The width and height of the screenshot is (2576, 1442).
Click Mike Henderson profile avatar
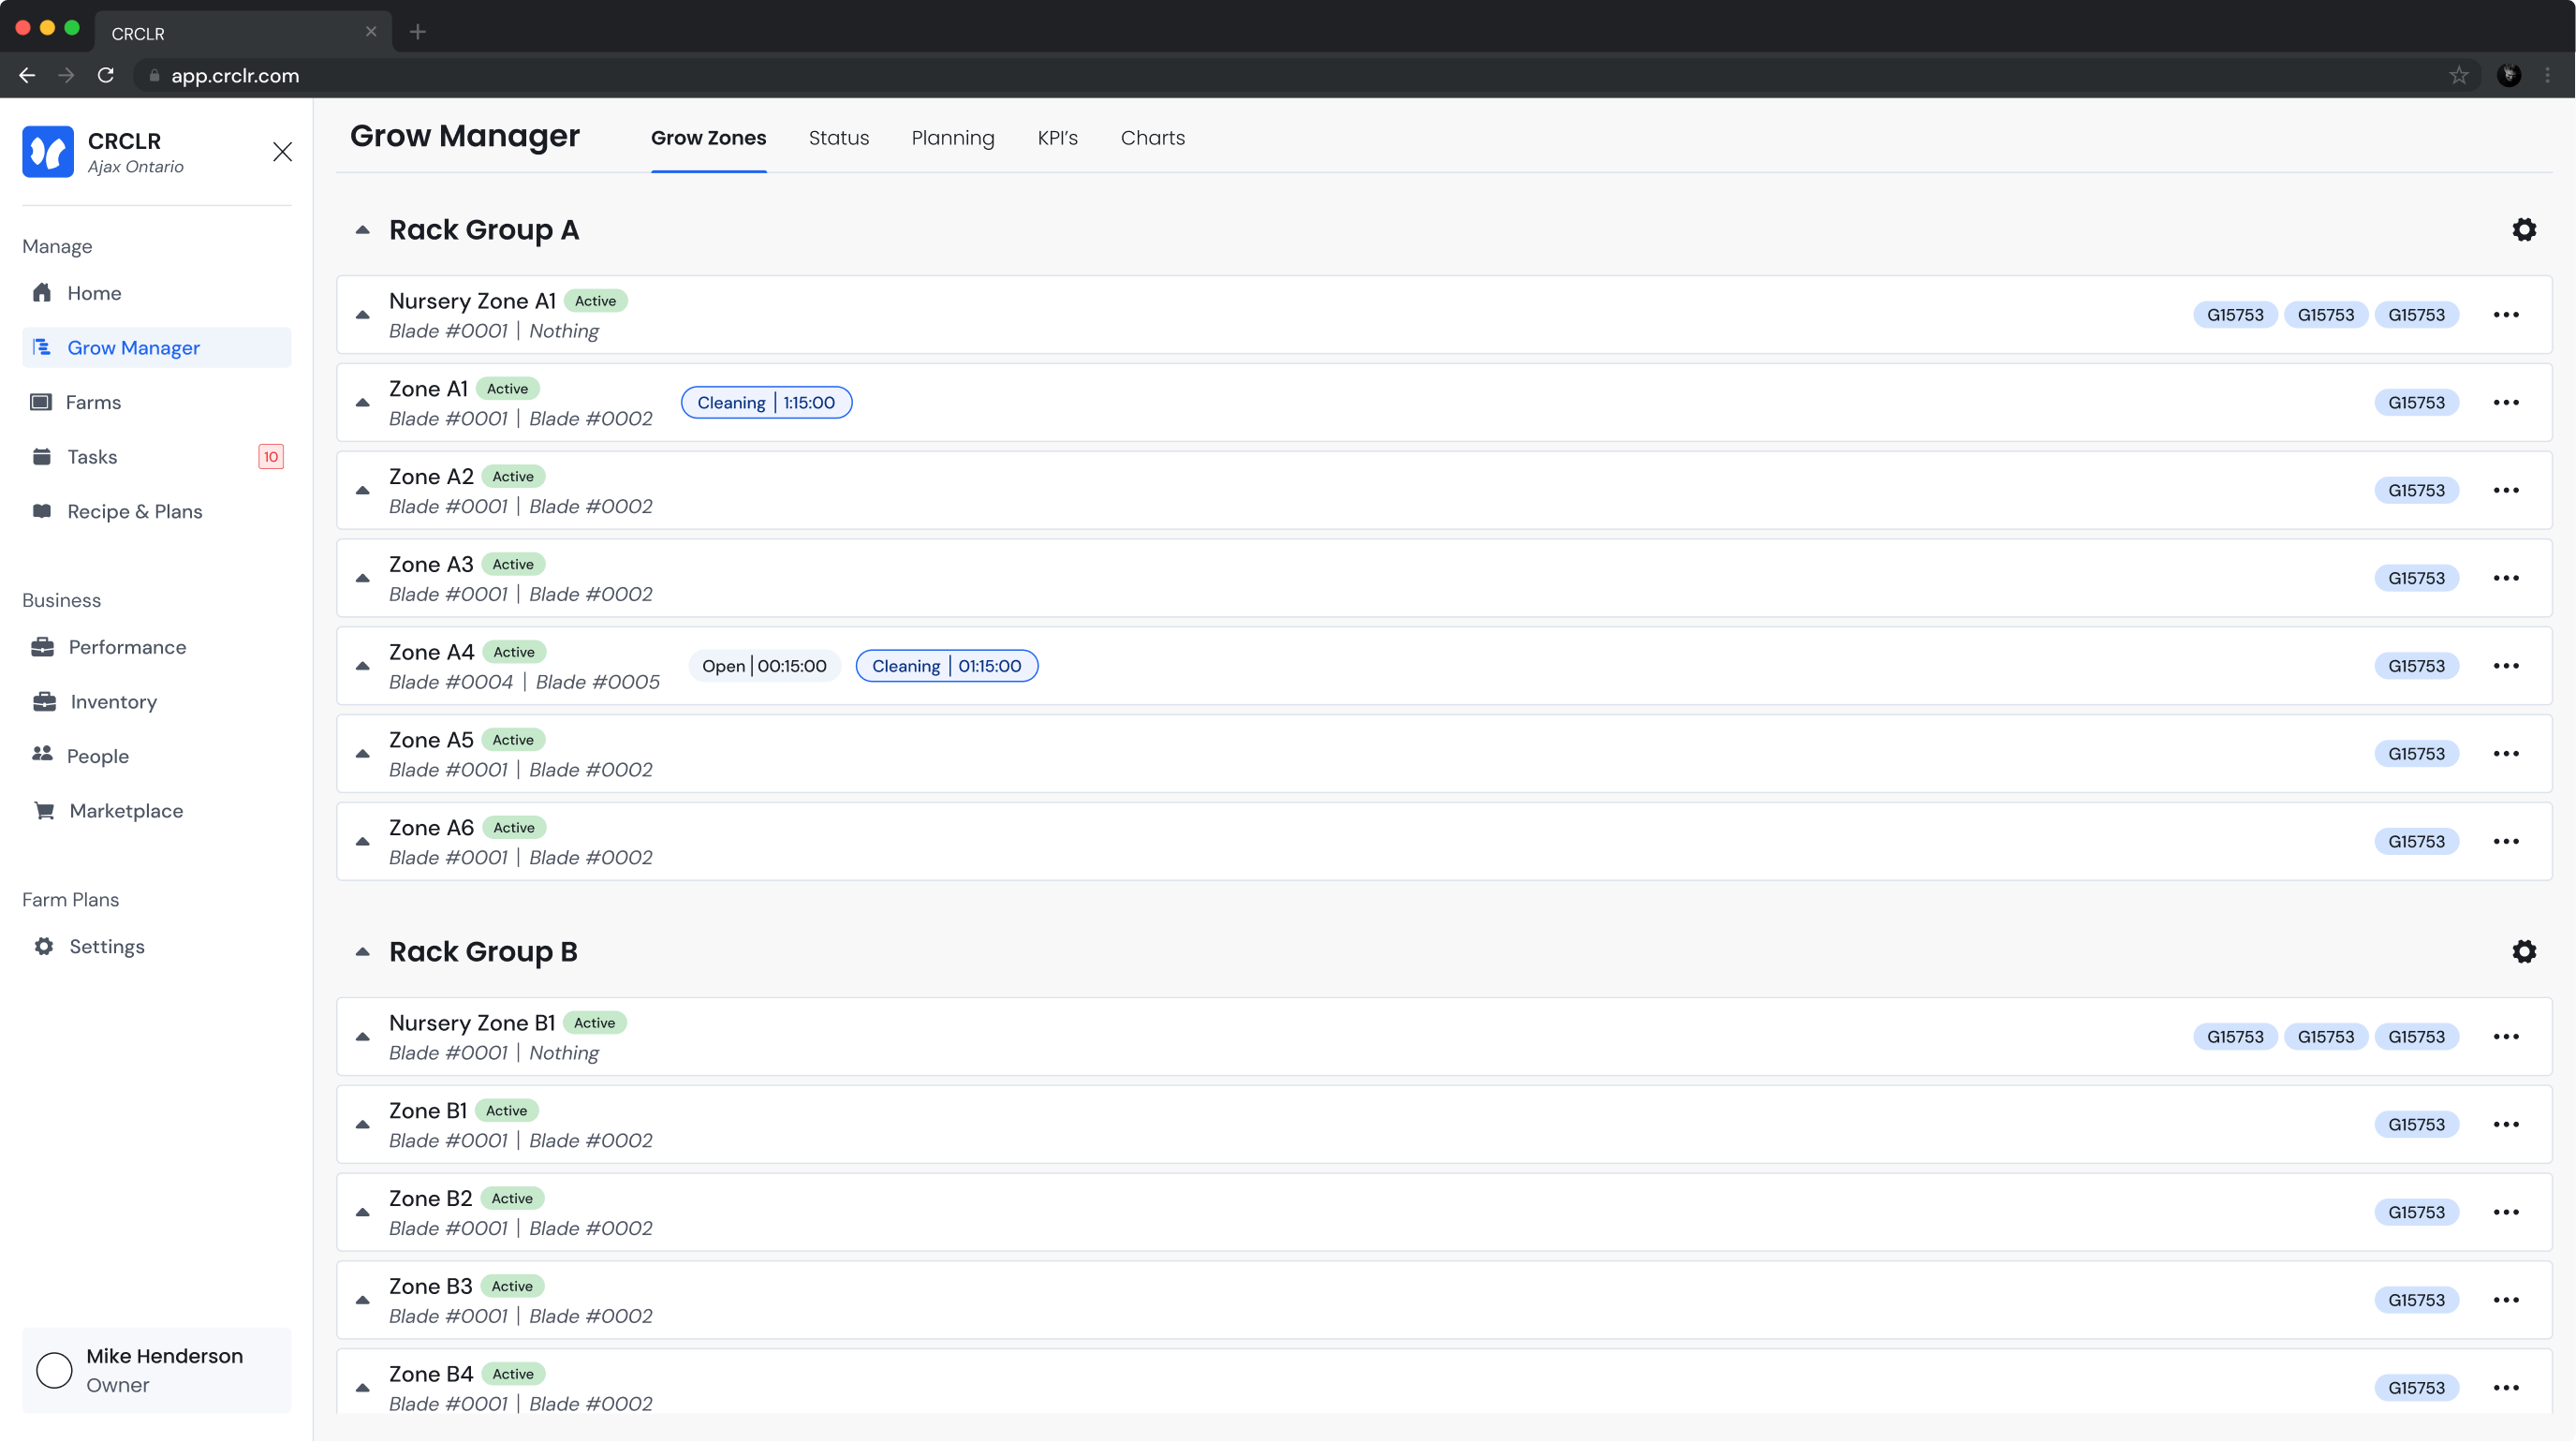pyautogui.click(x=54, y=1370)
